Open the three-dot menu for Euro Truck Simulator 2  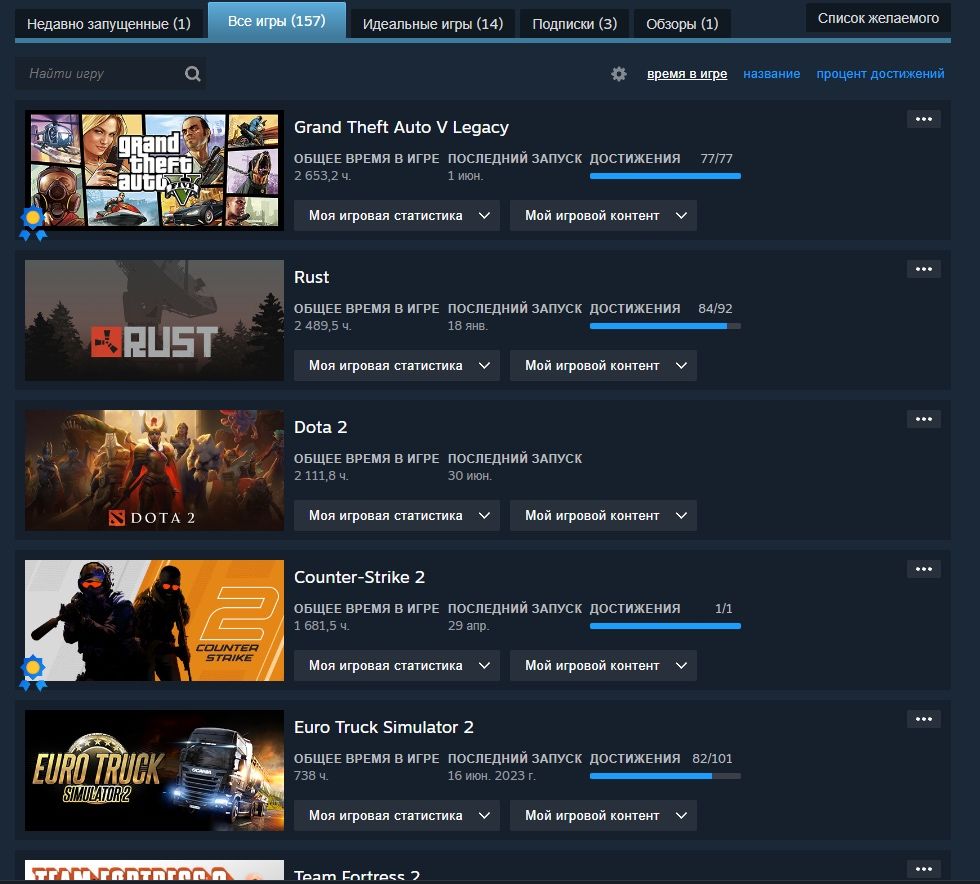(x=924, y=719)
